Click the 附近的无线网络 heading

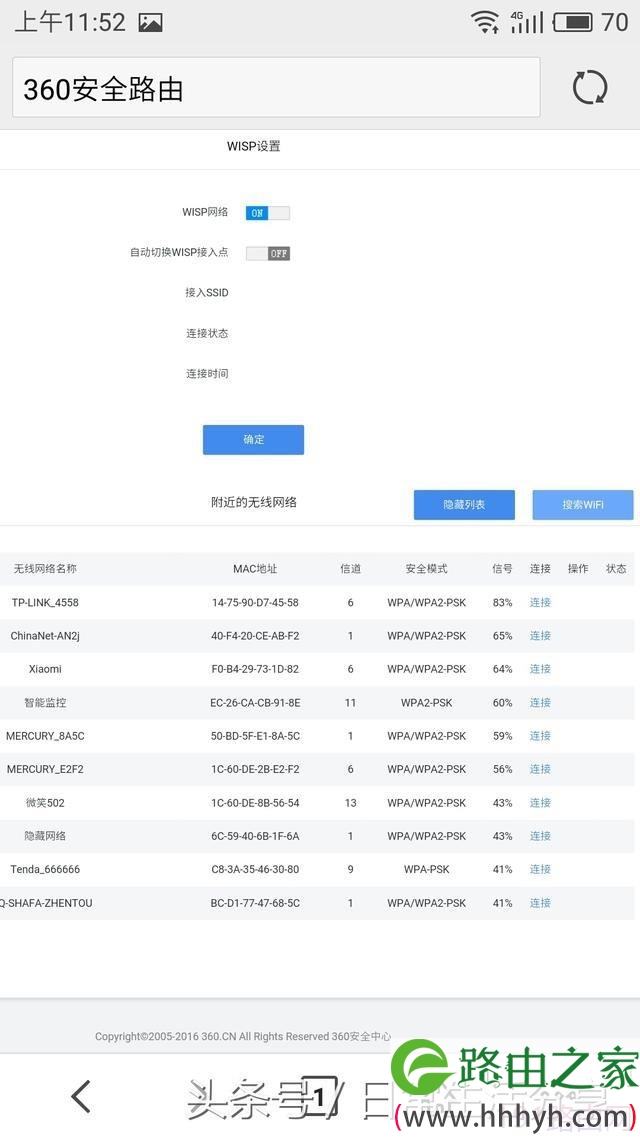click(253, 502)
